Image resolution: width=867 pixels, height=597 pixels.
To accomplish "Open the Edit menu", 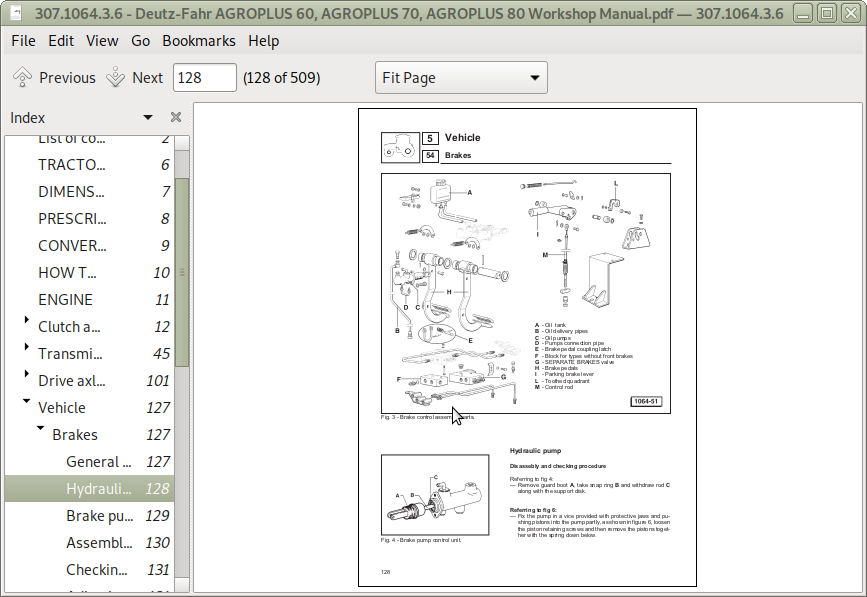I will click(x=61, y=41).
